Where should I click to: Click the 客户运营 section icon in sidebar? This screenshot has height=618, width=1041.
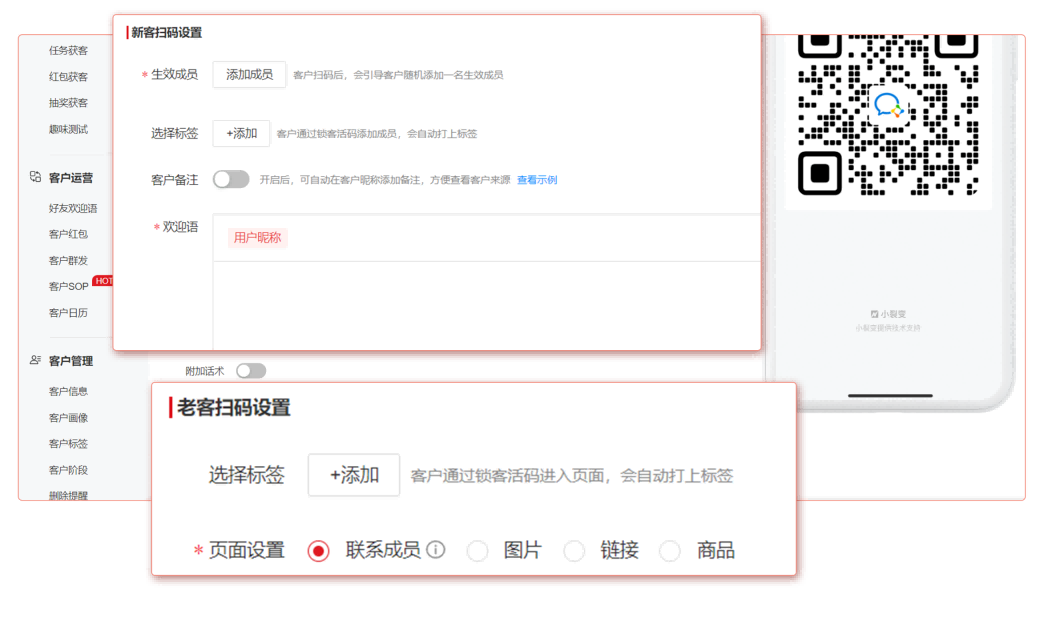click(35, 177)
